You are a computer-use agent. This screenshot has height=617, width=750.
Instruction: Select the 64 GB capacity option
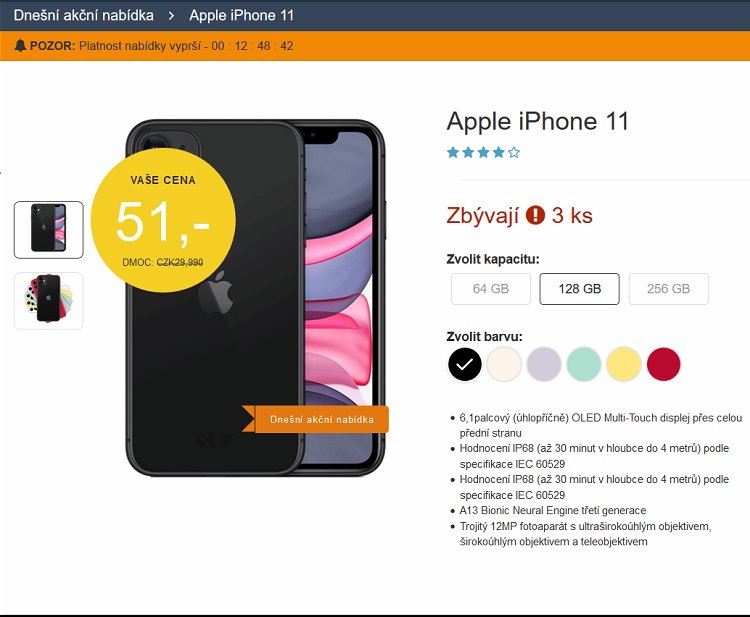click(491, 289)
